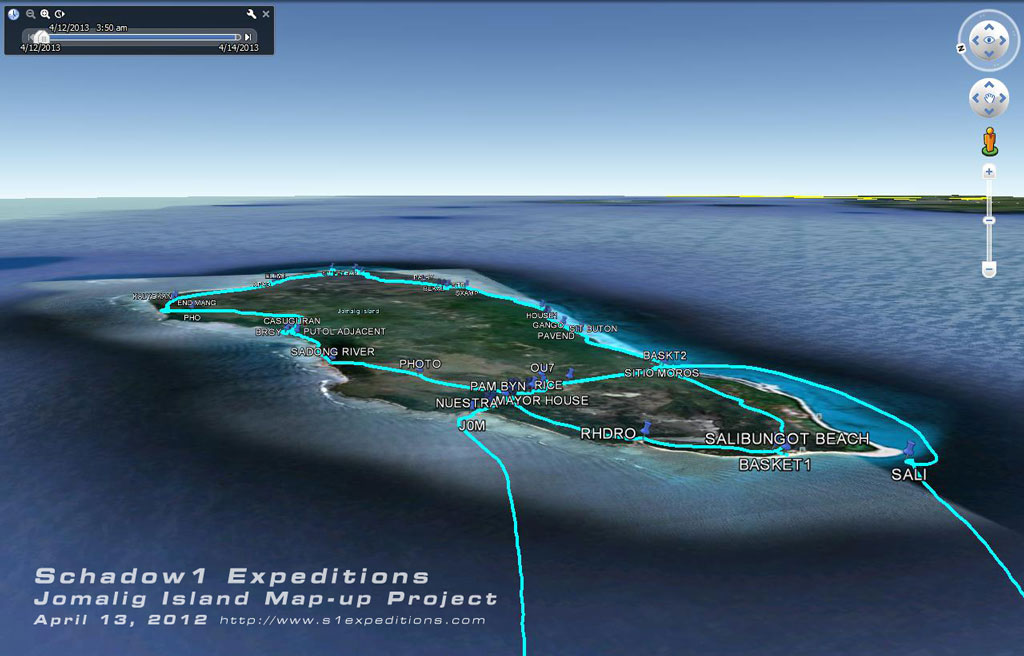1024x656 pixels.
Task: Zoom in using the plus button on zoom slider
Action: (989, 172)
